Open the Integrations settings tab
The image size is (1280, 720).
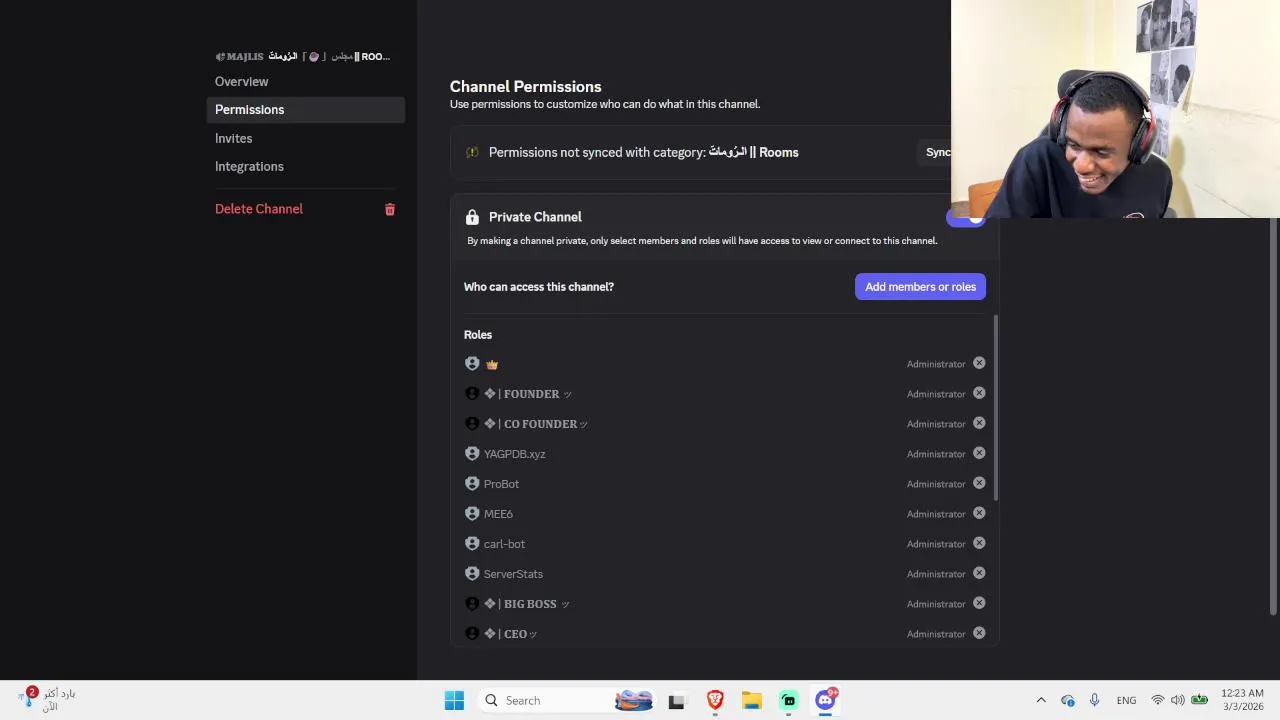305,166
